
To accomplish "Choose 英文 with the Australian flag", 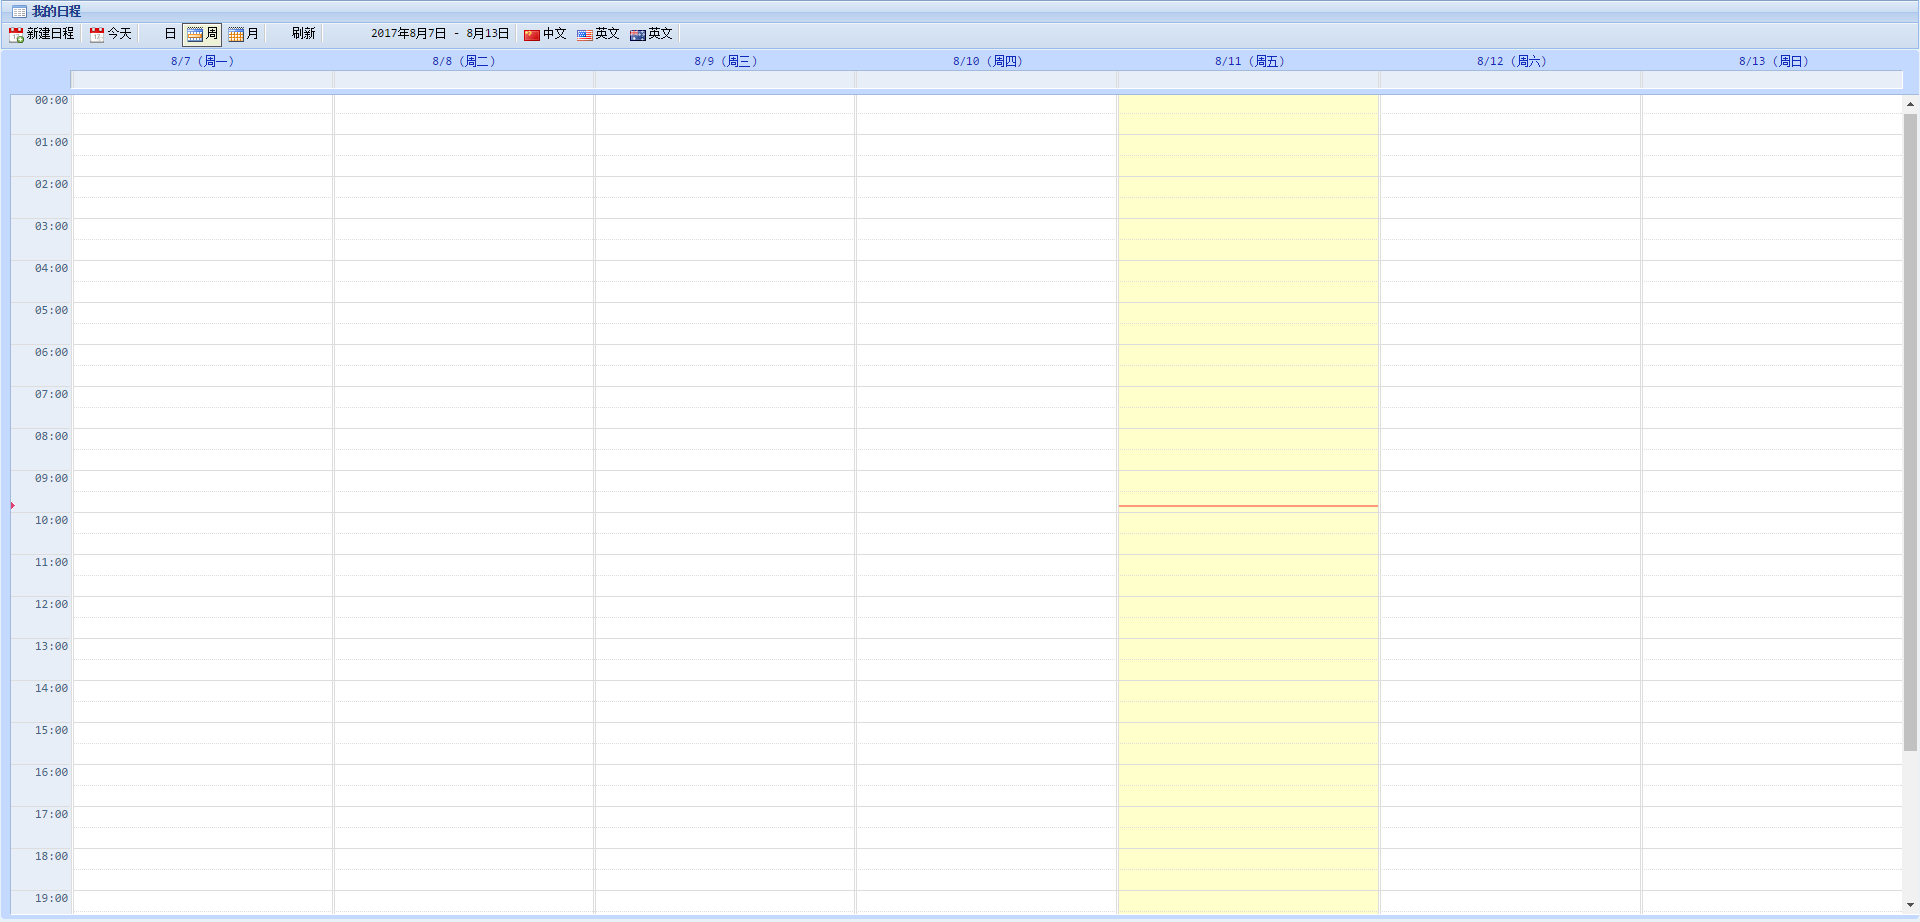I will (651, 34).
